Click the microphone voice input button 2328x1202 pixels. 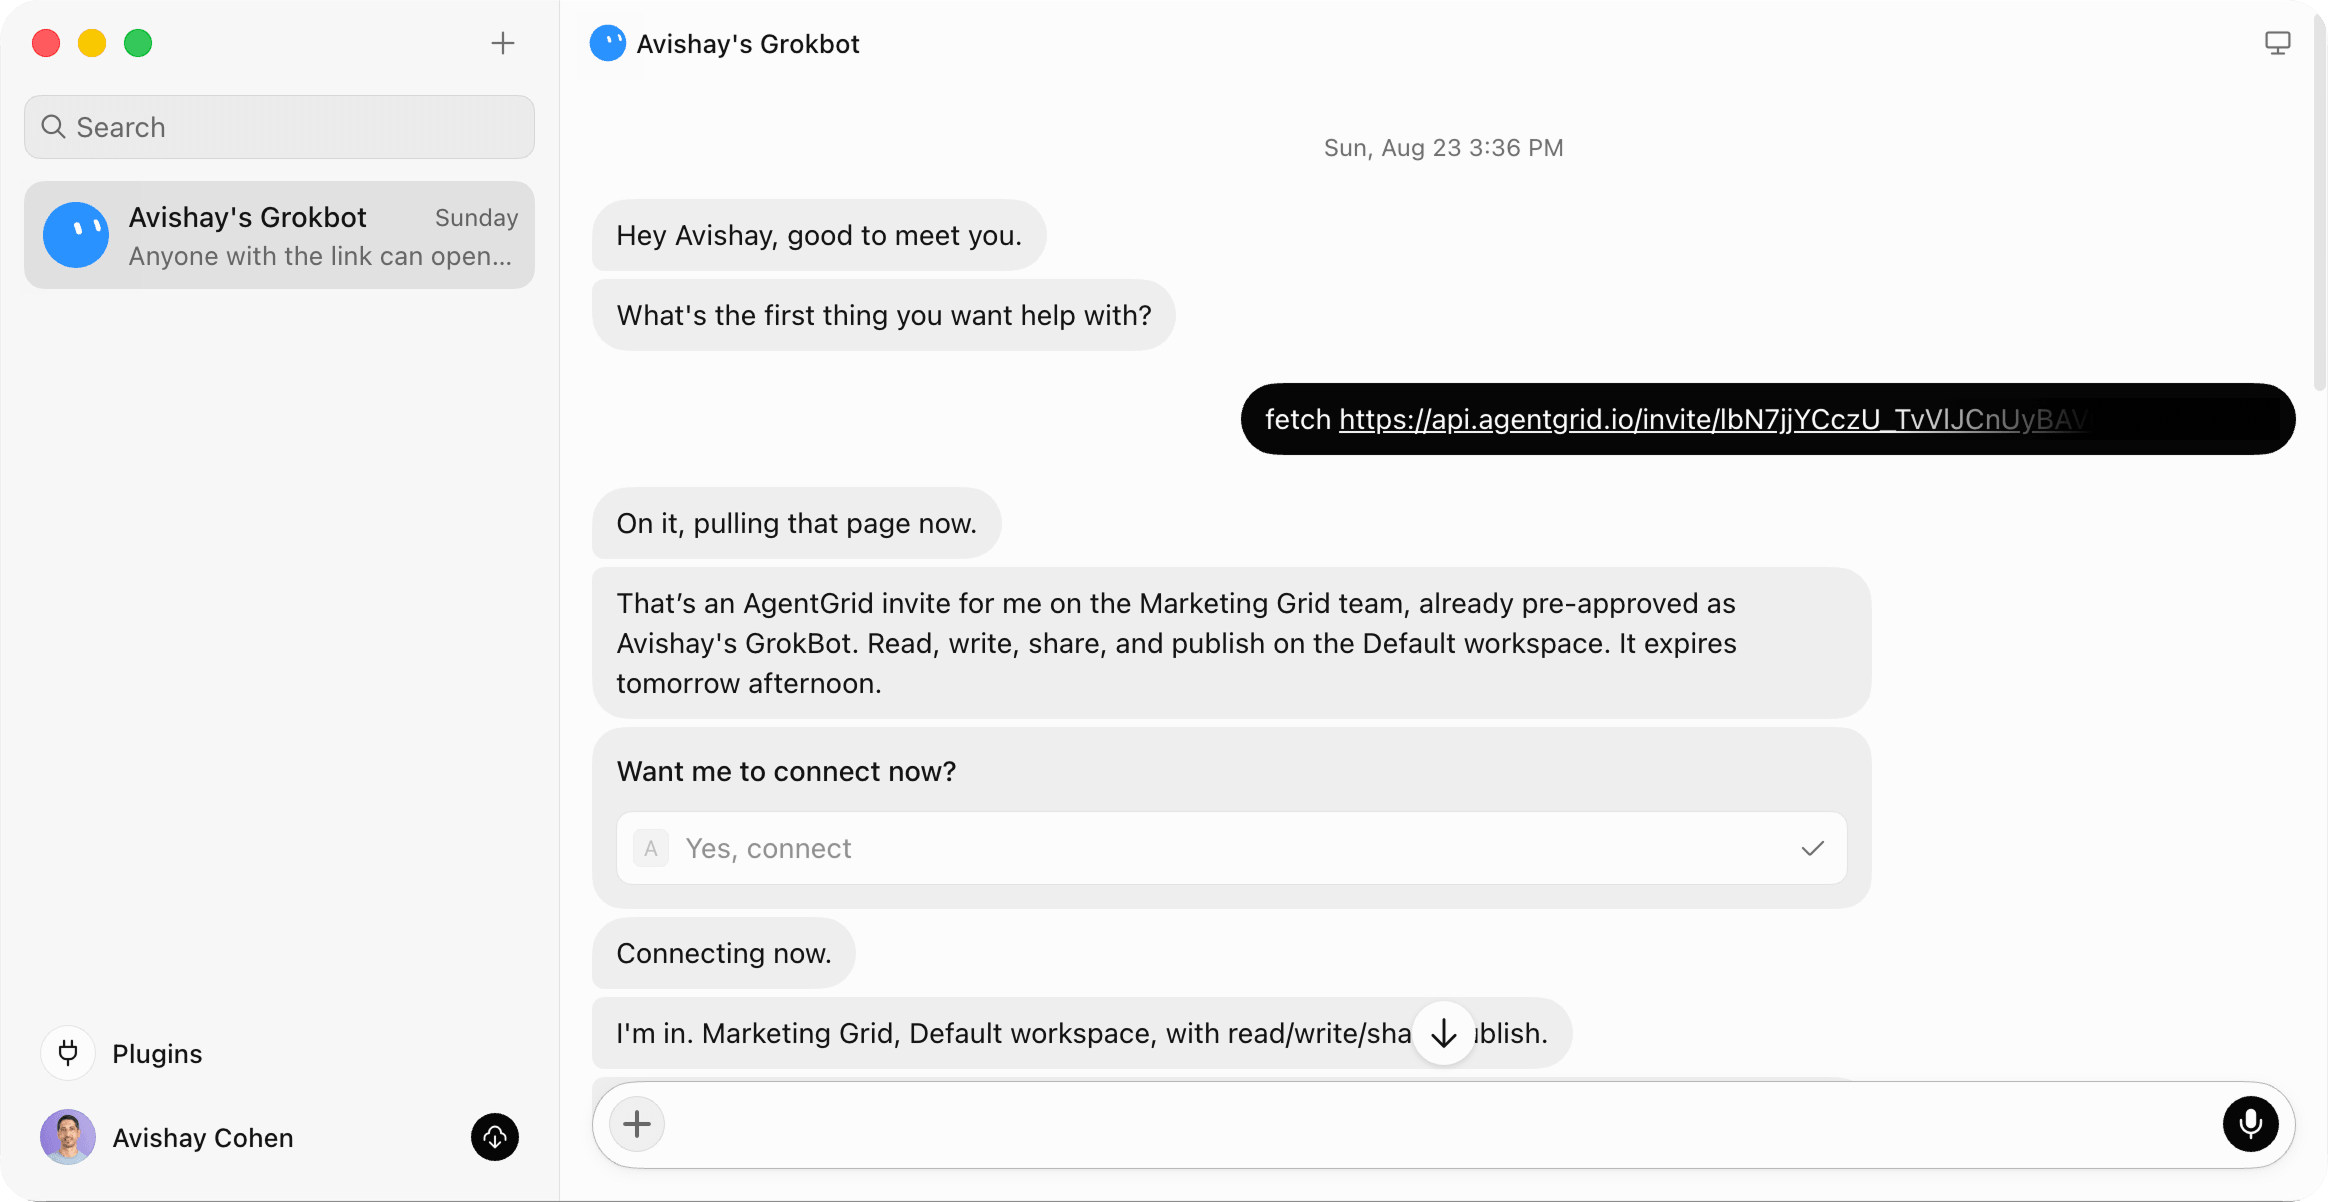click(2250, 1124)
